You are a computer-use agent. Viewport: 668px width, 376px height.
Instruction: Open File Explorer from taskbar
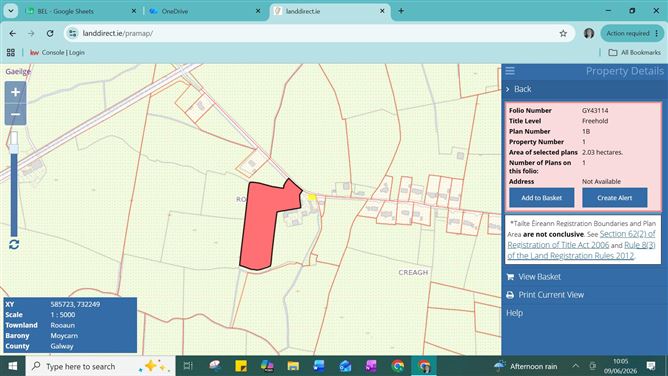[293, 366]
